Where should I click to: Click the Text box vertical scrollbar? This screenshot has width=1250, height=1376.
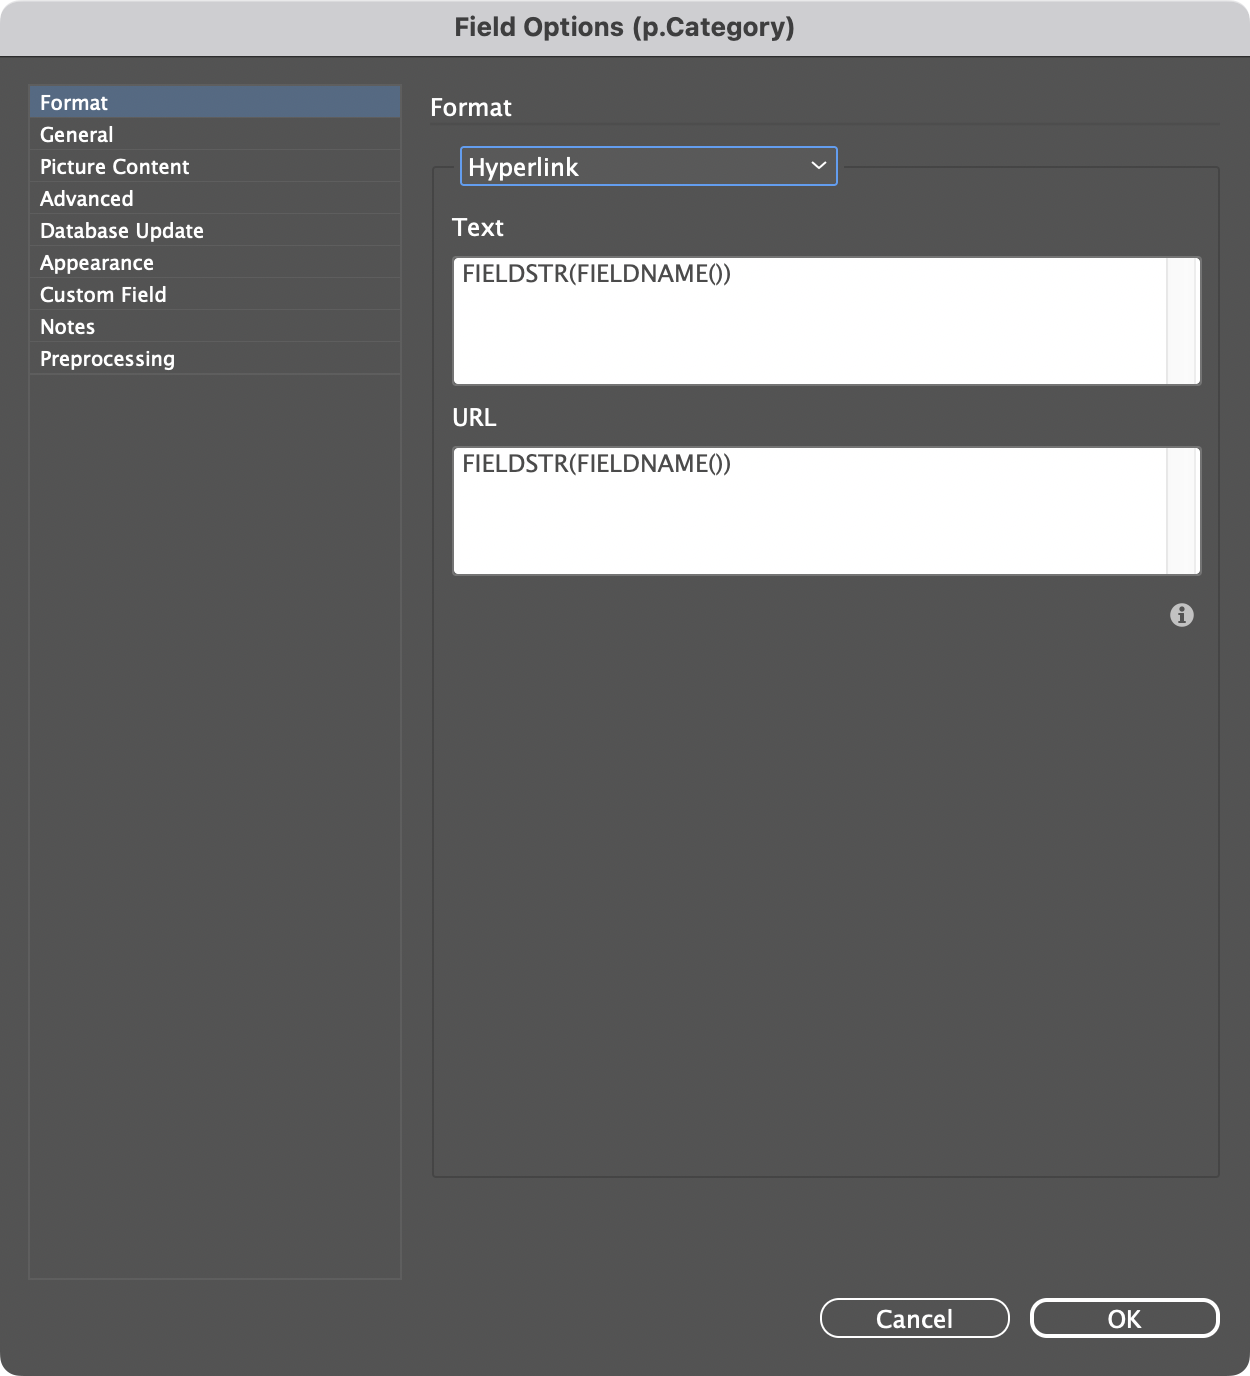(x=1182, y=321)
